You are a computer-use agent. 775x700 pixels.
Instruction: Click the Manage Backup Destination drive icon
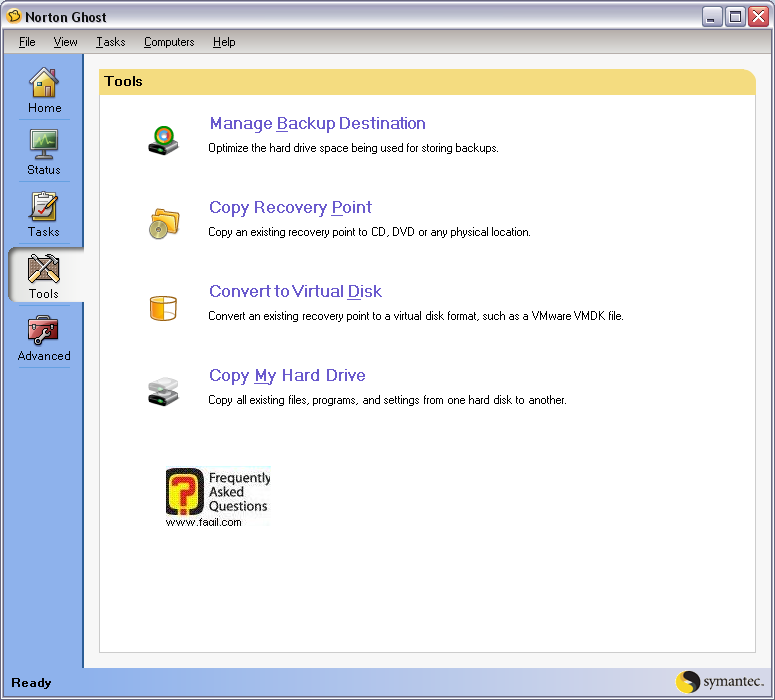163,139
